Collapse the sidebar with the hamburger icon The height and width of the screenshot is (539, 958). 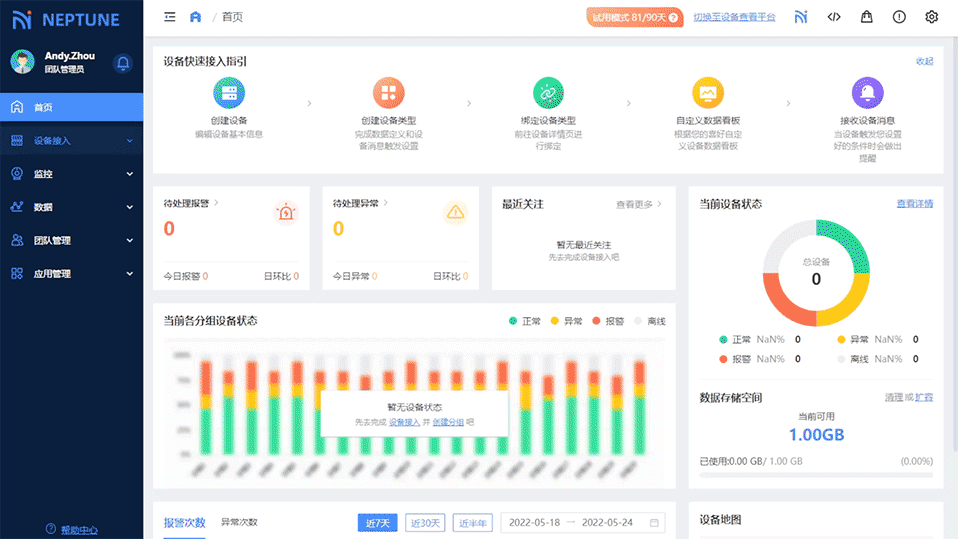pyautogui.click(x=170, y=17)
